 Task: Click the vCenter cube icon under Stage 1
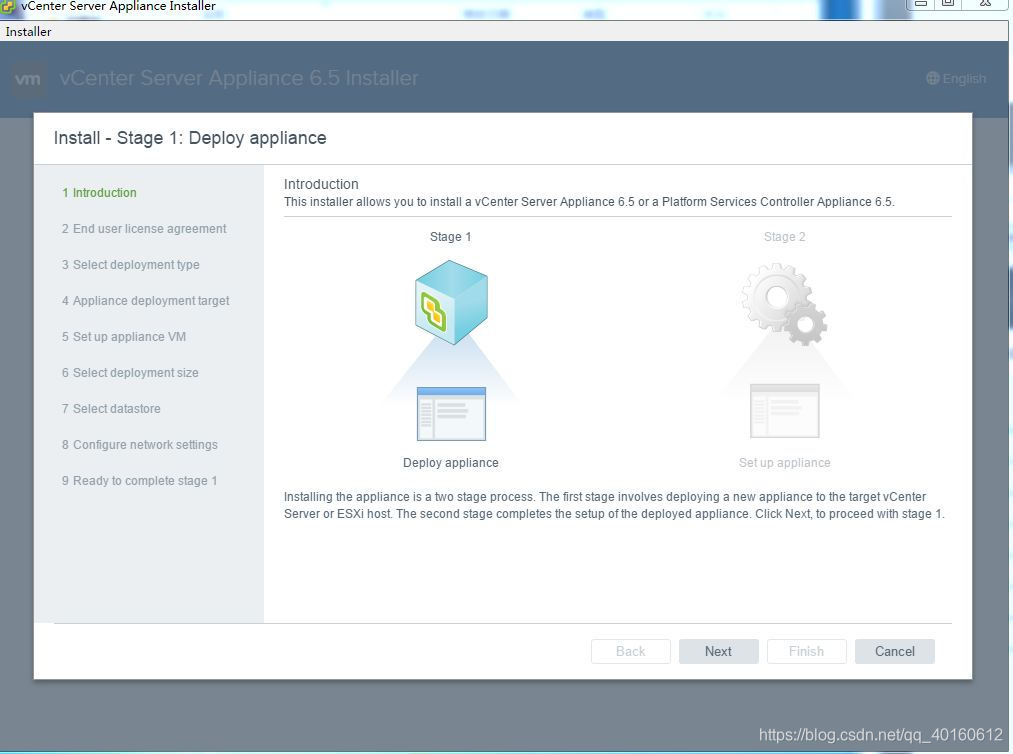[451, 302]
